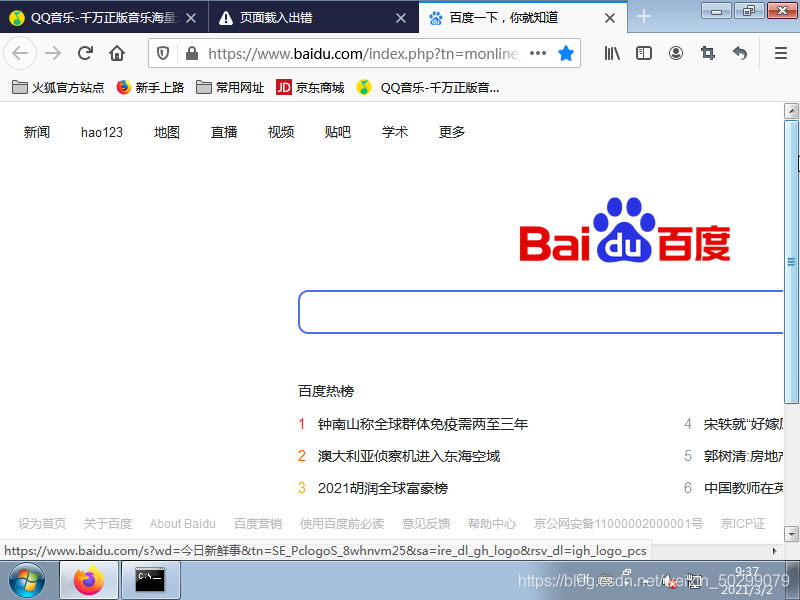The width and height of the screenshot is (800, 600).
Task: Open 京公网安备11000002000001号 link
Action: (x=618, y=523)
